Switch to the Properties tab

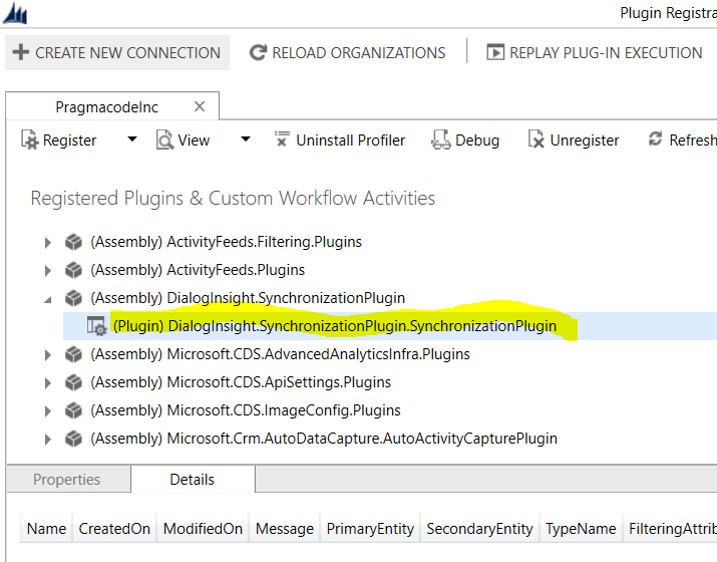tap(67, 479)
